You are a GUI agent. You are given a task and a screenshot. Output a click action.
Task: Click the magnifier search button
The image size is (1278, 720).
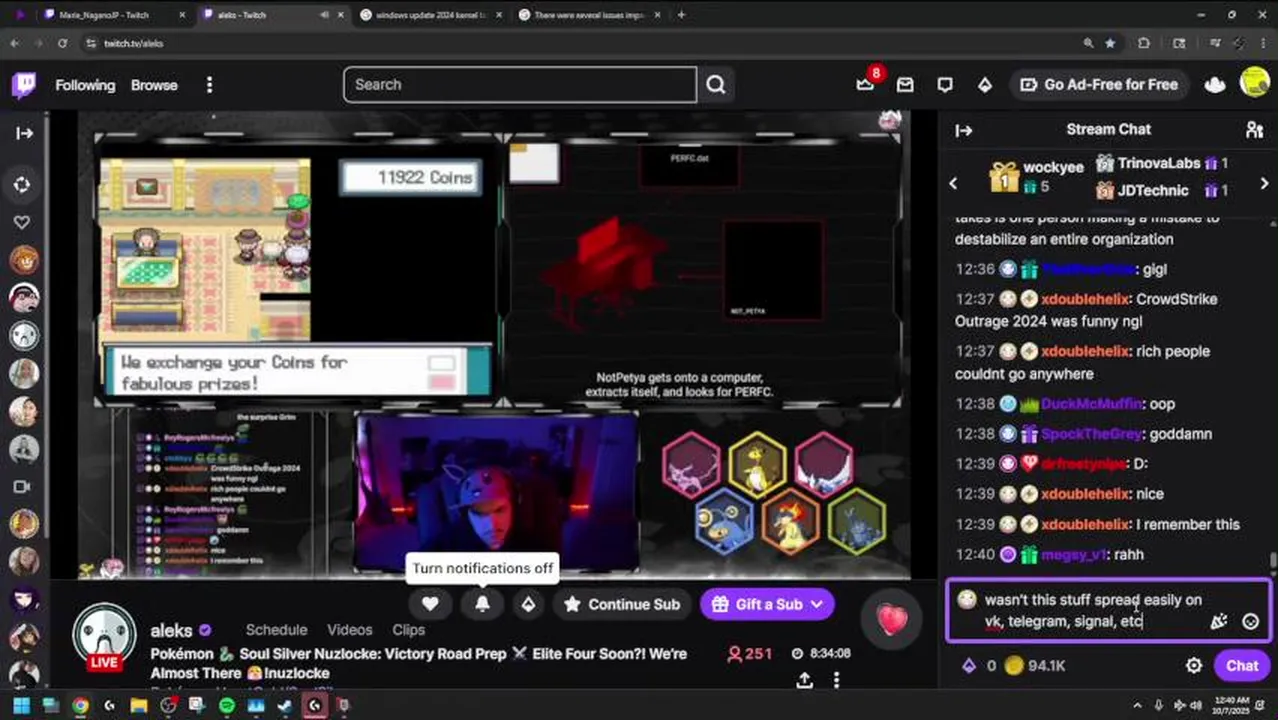coord(716,85)
